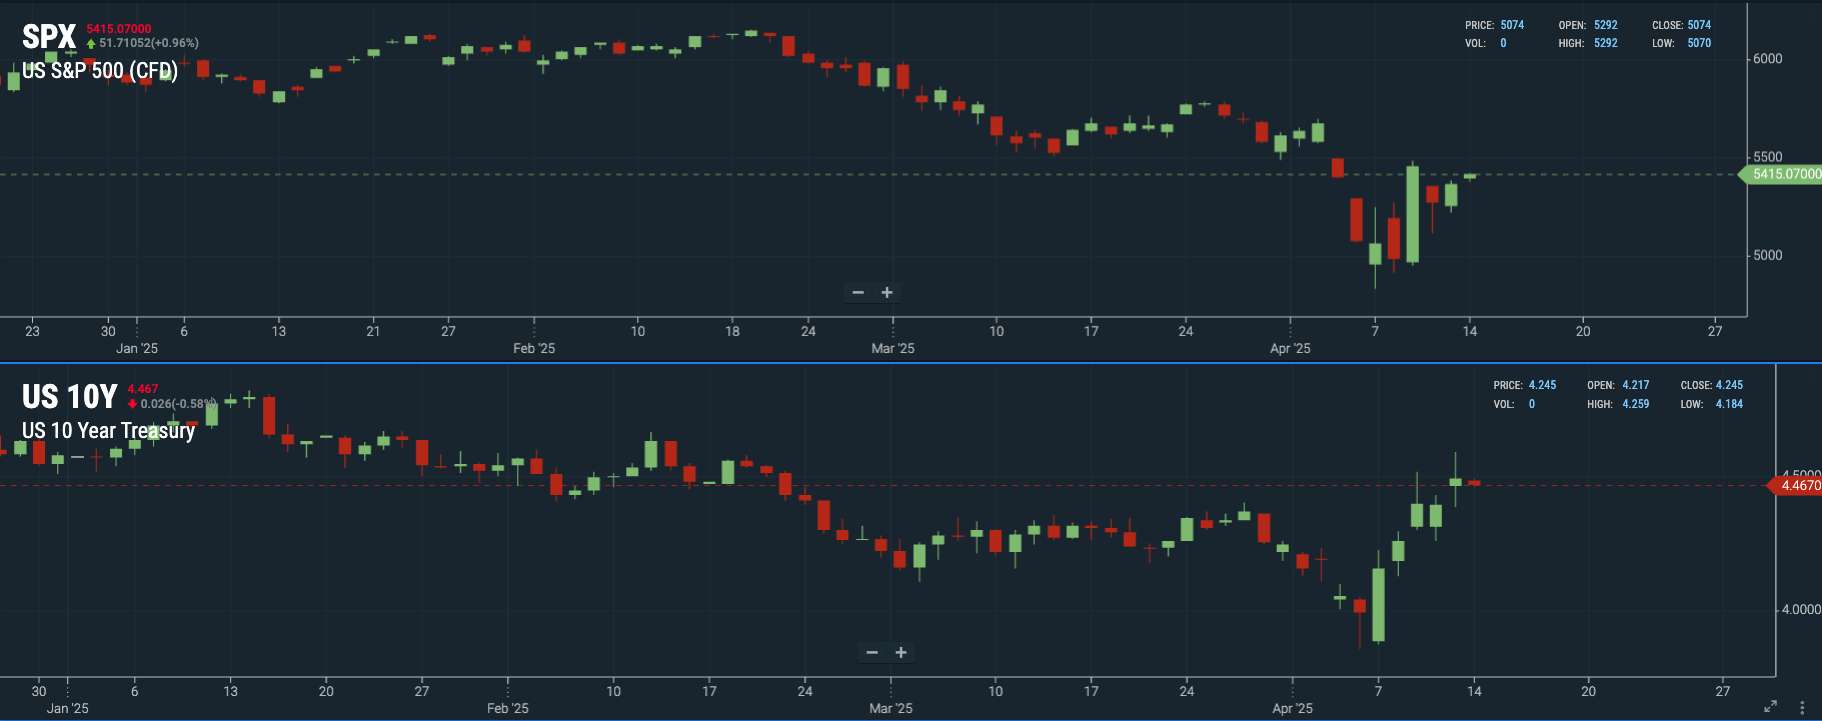Select the 'US S&P 500 (CFD)' subtitle
This screenshot has height=721, width=1822.
pos(100,71)
